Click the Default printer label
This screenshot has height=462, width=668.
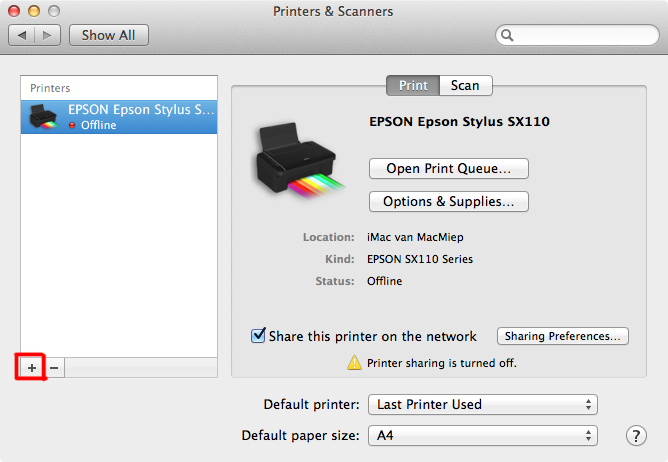click(x=311, y=404)
